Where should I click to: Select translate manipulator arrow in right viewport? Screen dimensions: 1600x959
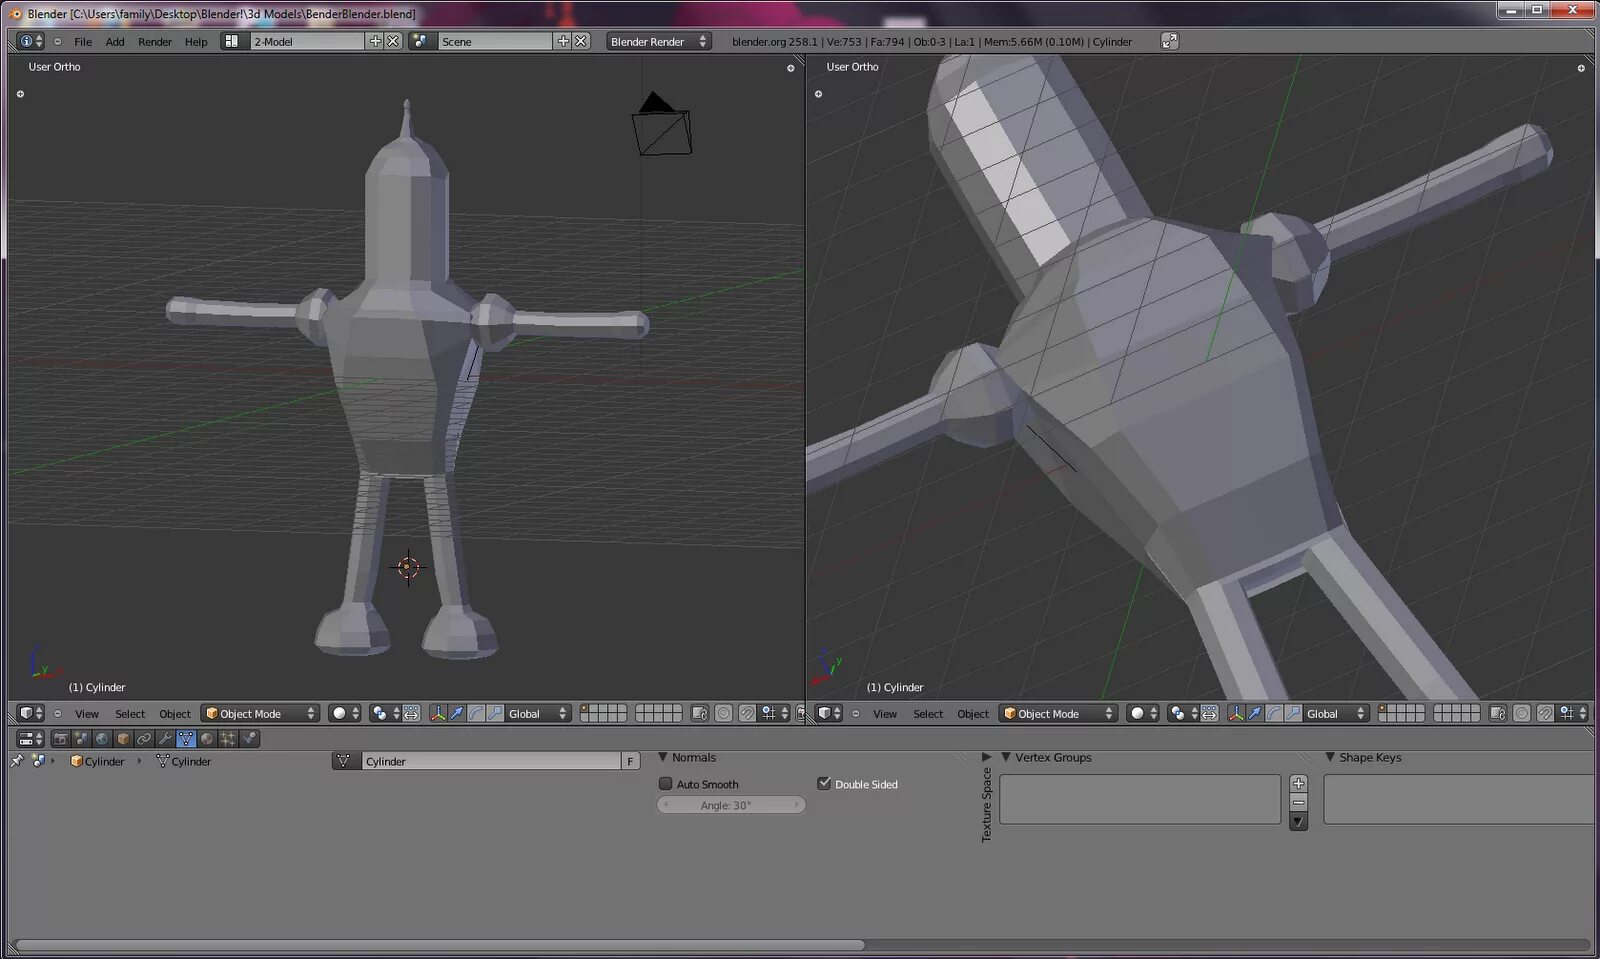click(x=1255, y=713)
